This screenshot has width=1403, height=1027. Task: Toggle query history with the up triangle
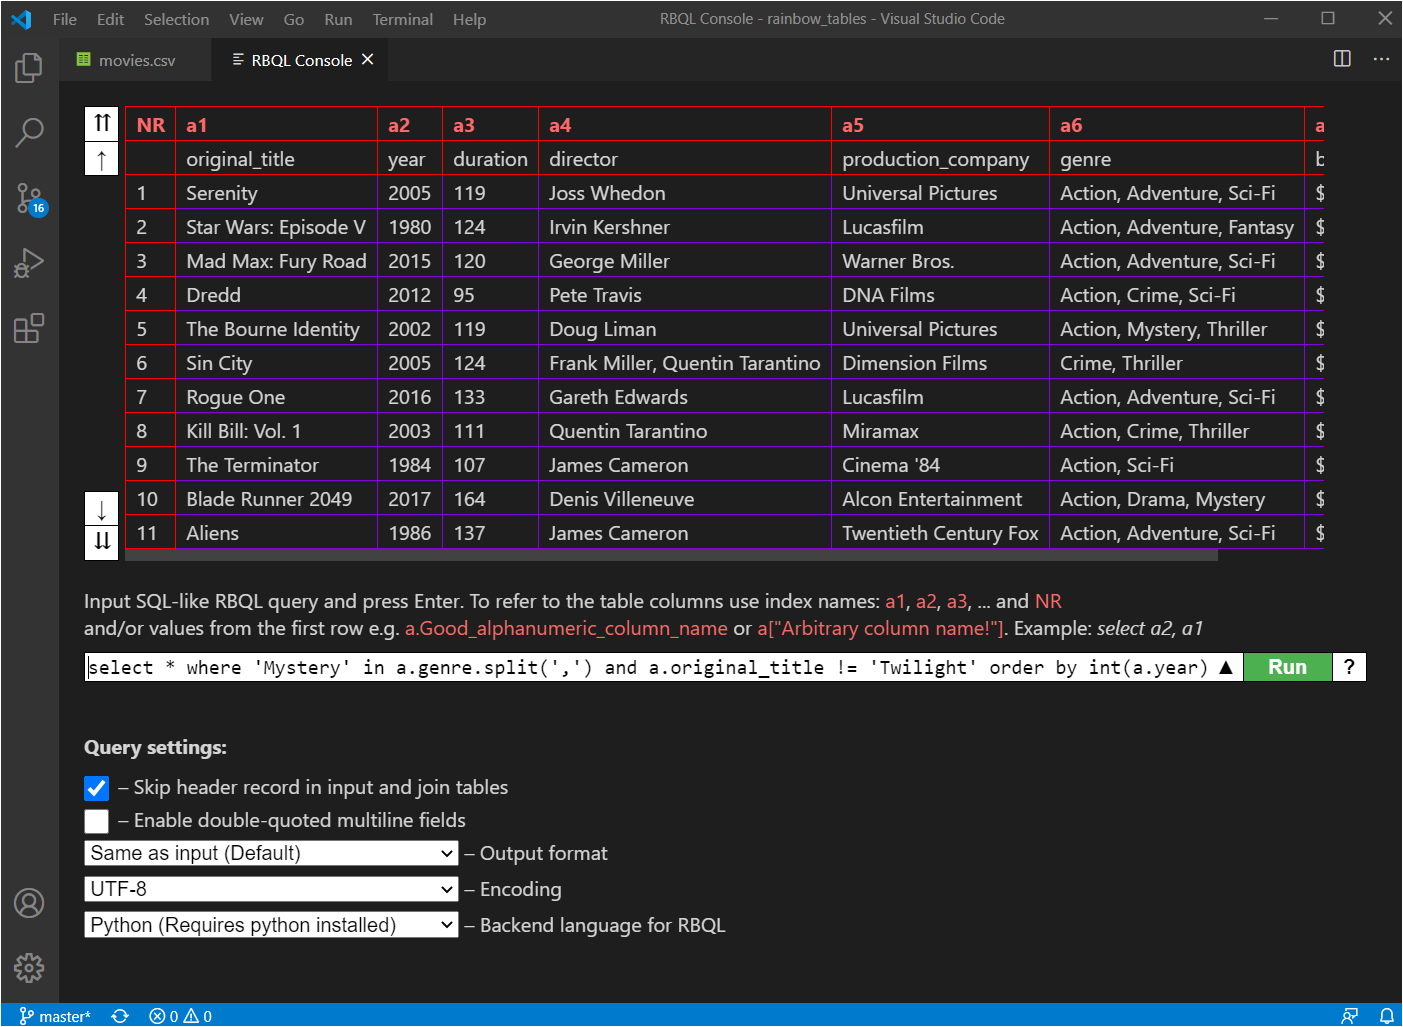(x=1226, y=667)
